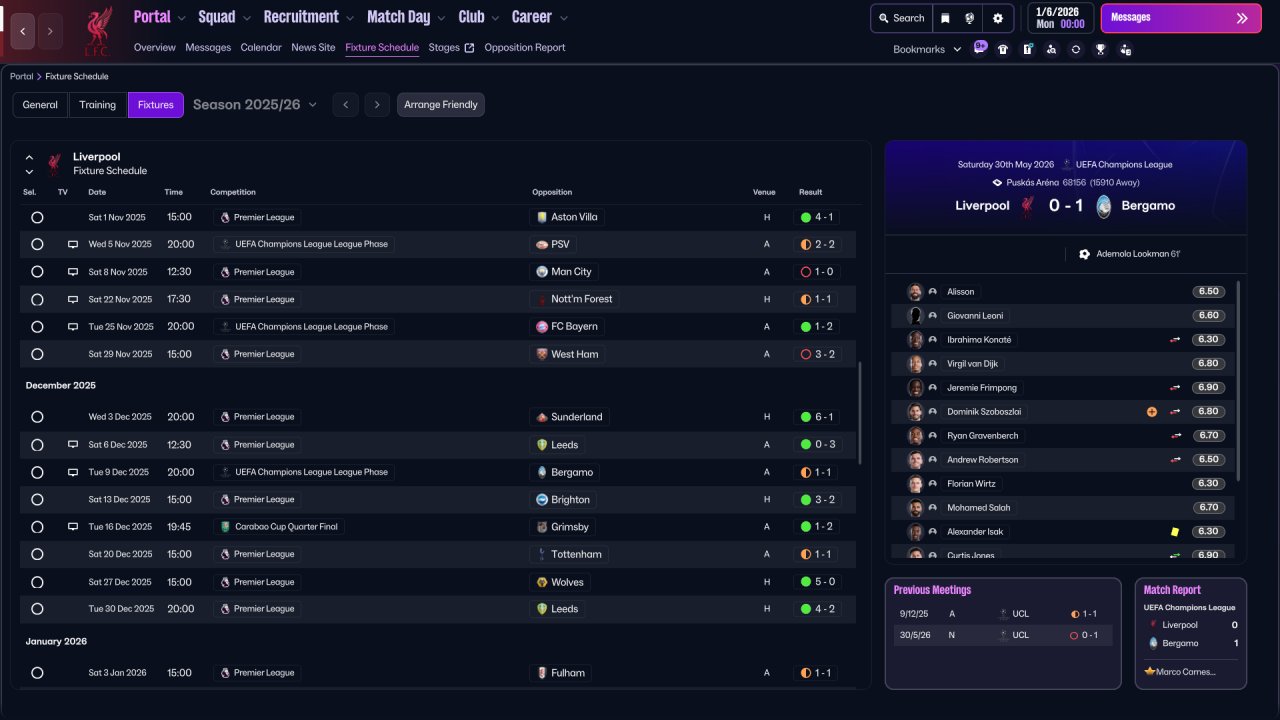The height and width of the screenshot is (720, 1280).
Task: Open the trophy competitions shortcut icon
Action: point(1100,49)
